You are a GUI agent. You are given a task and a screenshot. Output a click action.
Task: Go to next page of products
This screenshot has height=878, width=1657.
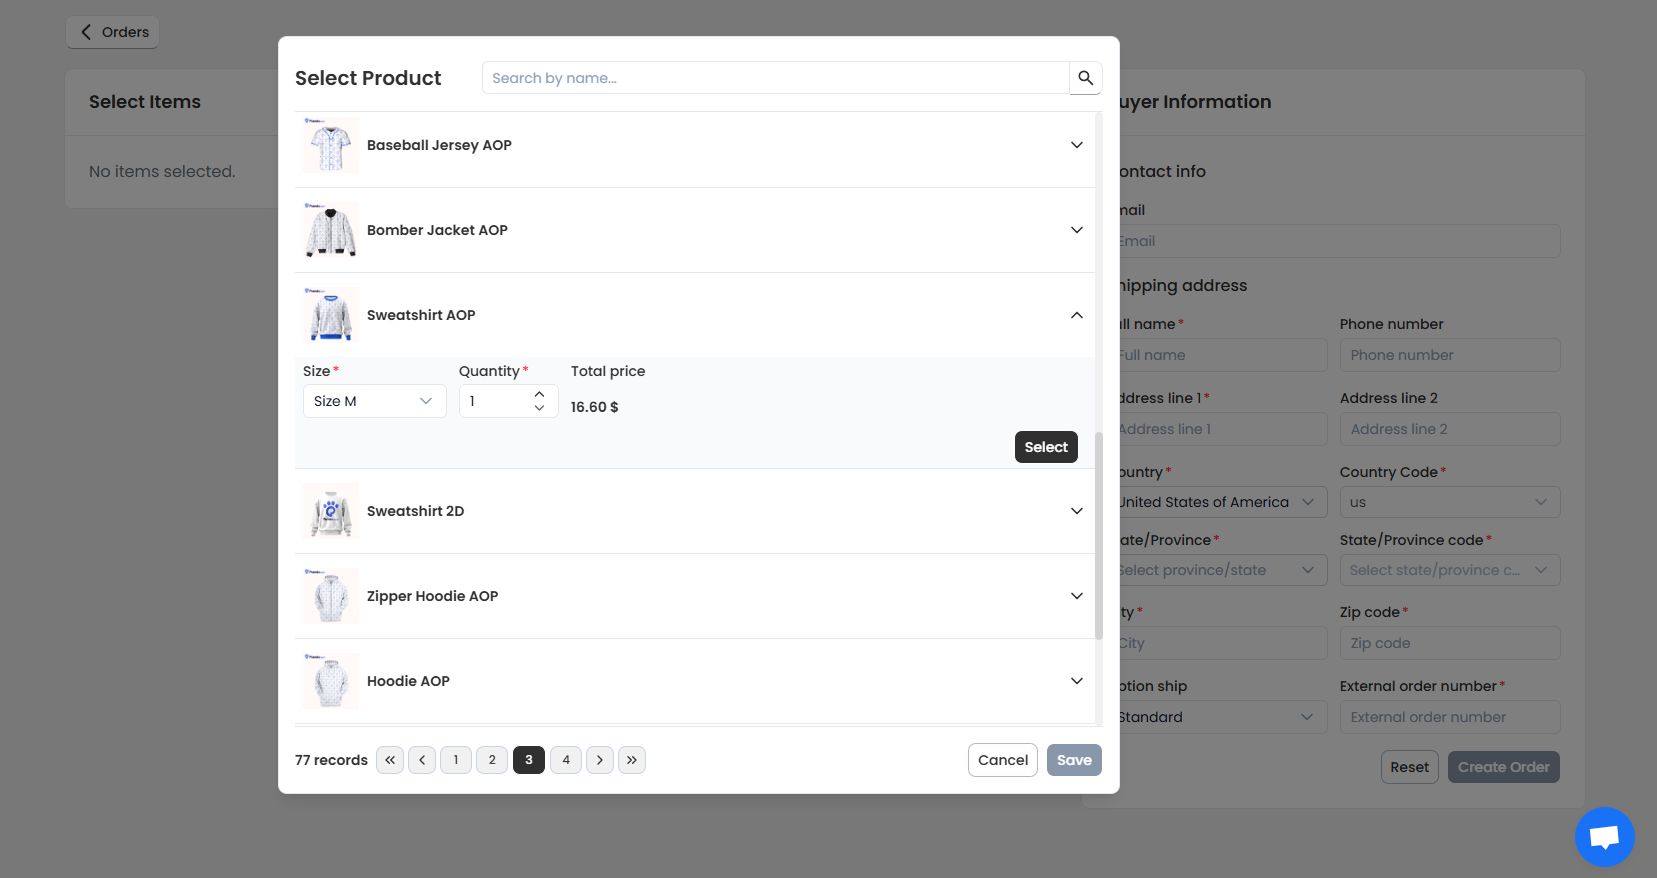click(x=600, y=760)
